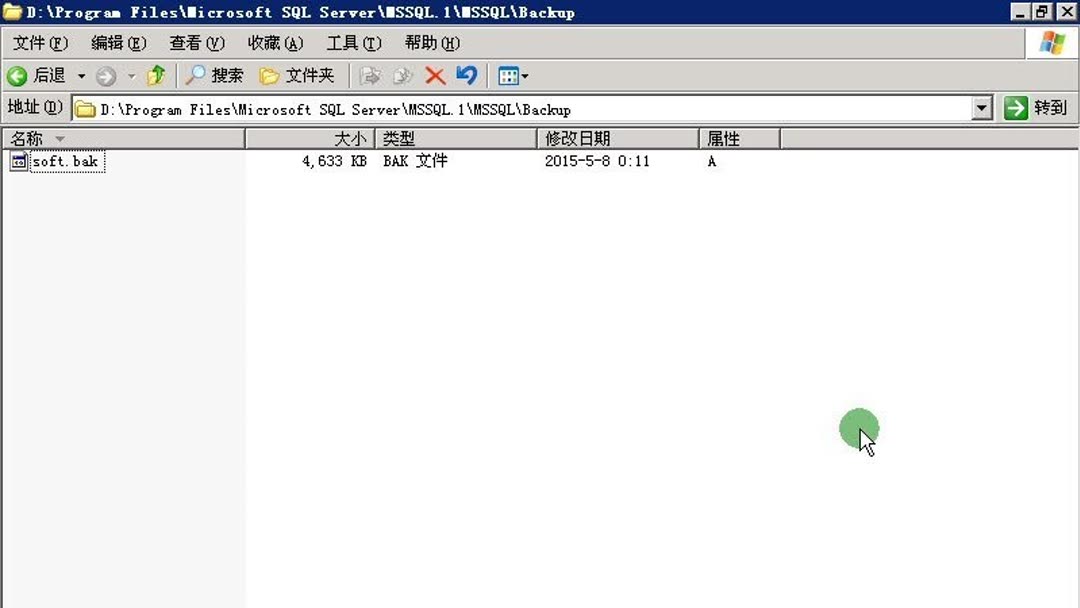Open the Views dropdown arrow
The height and width of the screenshot is (608, 1080).
(x=523, y=75)
